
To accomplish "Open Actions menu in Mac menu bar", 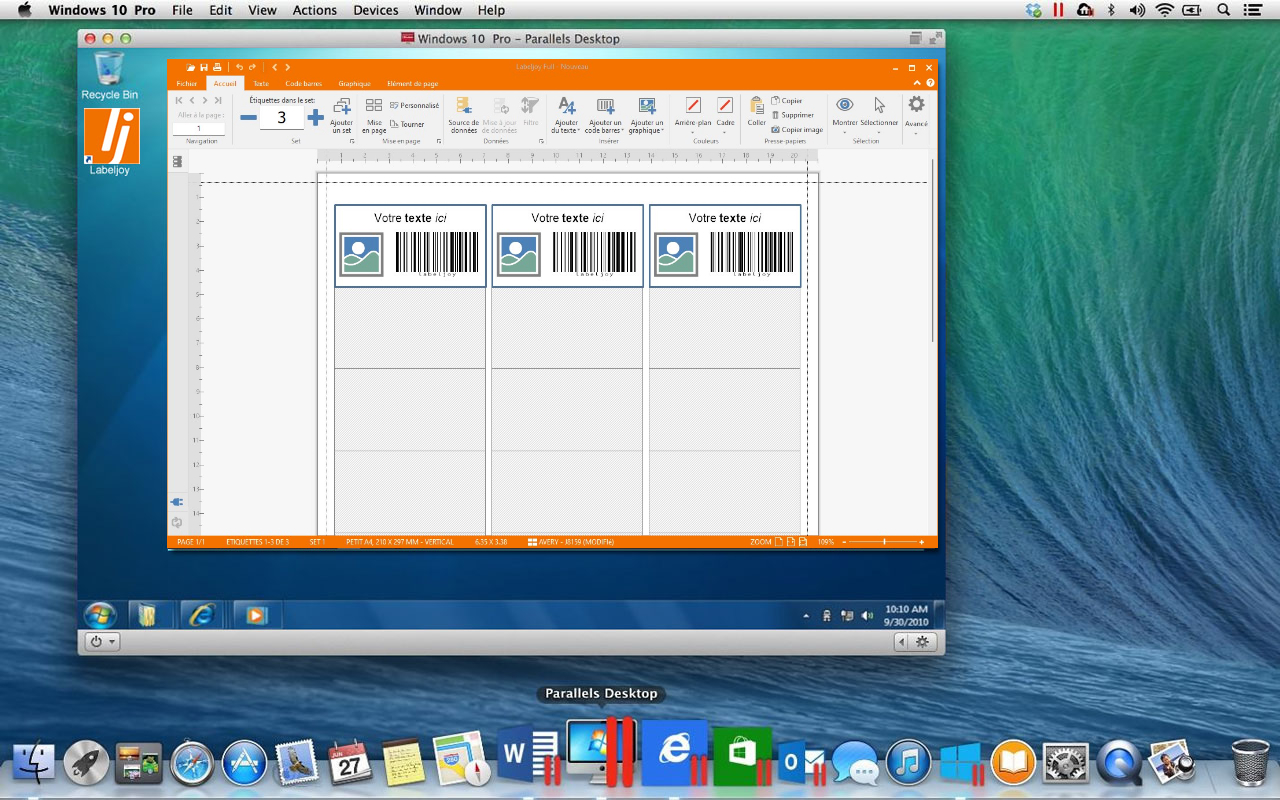I will 314,10.
